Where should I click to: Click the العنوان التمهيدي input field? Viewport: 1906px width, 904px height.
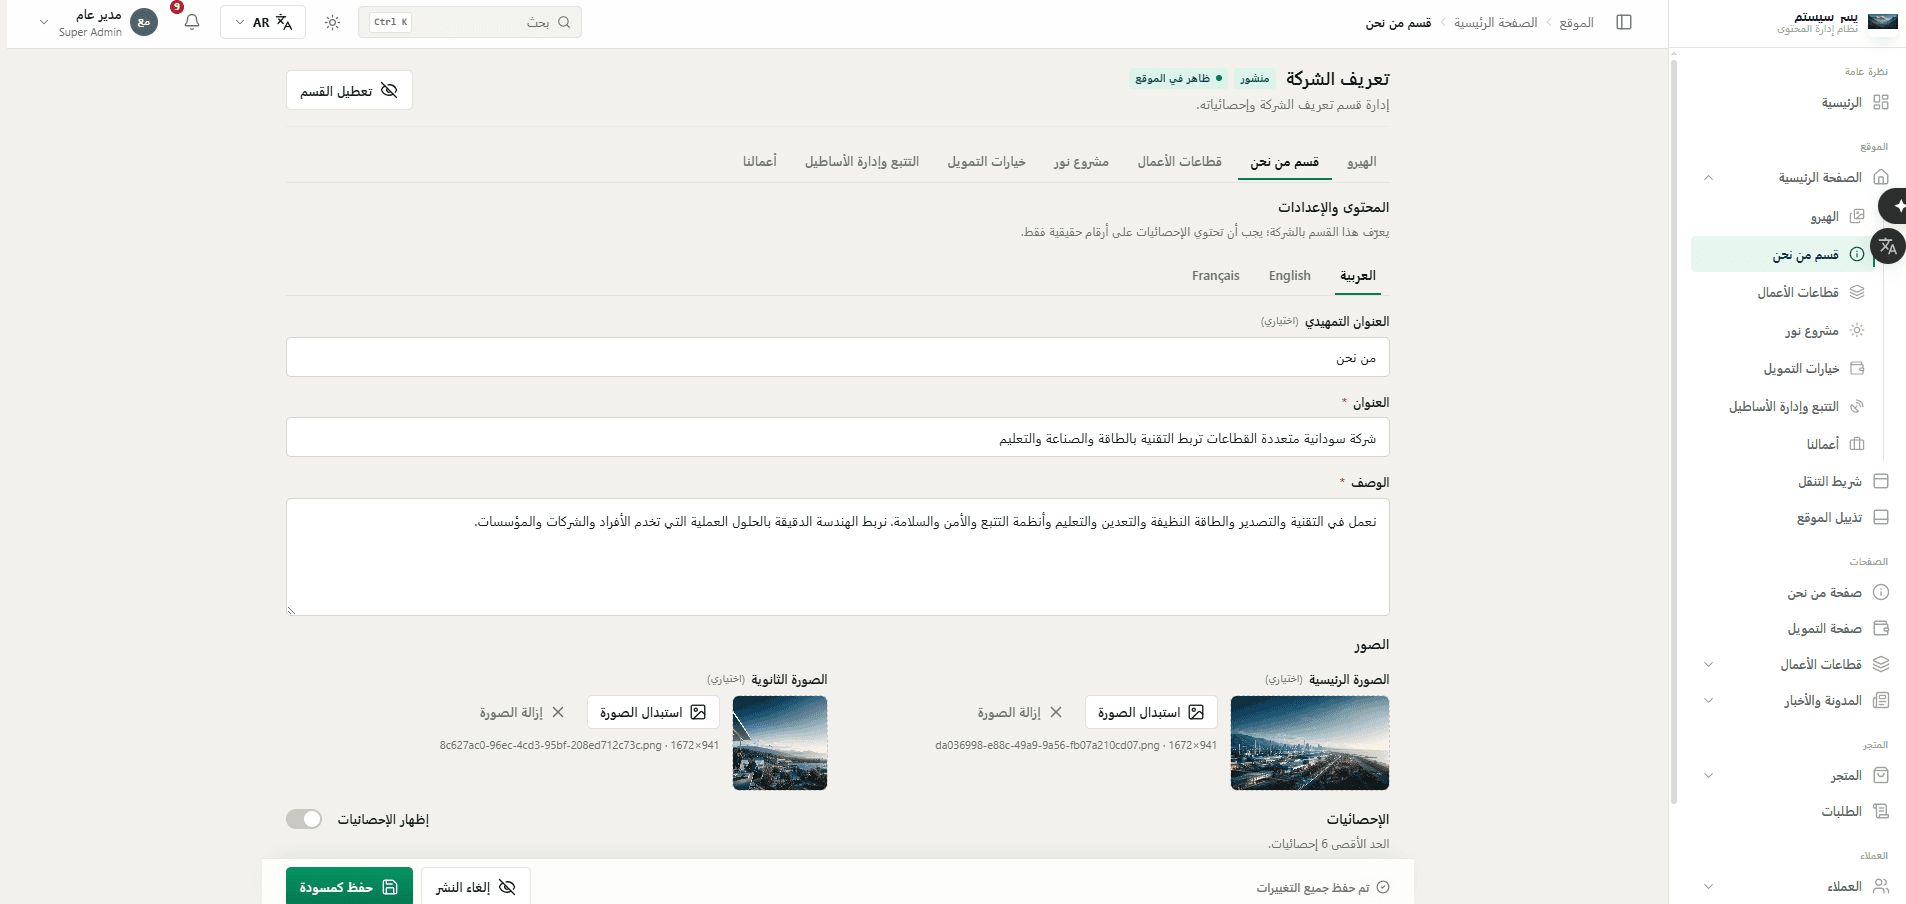coord(838,357)
